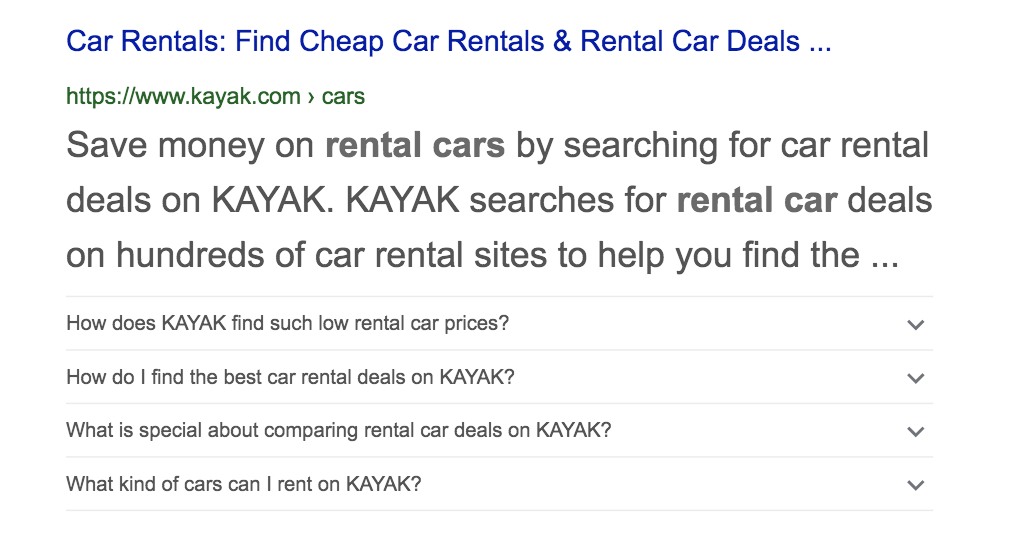Click the '›' breadcrumb separator in the URL
The width and height of the screenshot is (1022, 542).
click(x=311, y=97)
